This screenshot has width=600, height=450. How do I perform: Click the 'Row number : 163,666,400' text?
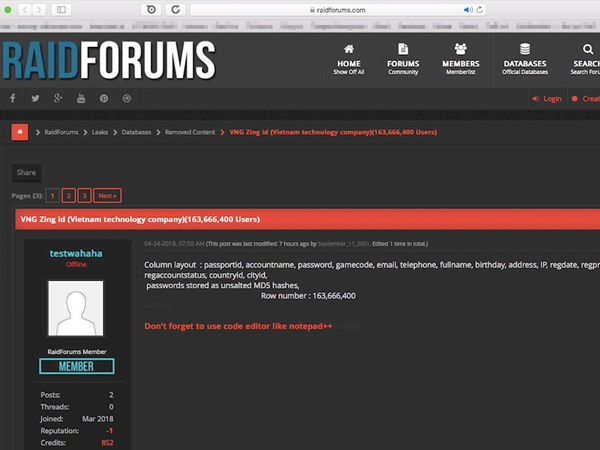tap(308, 296)
